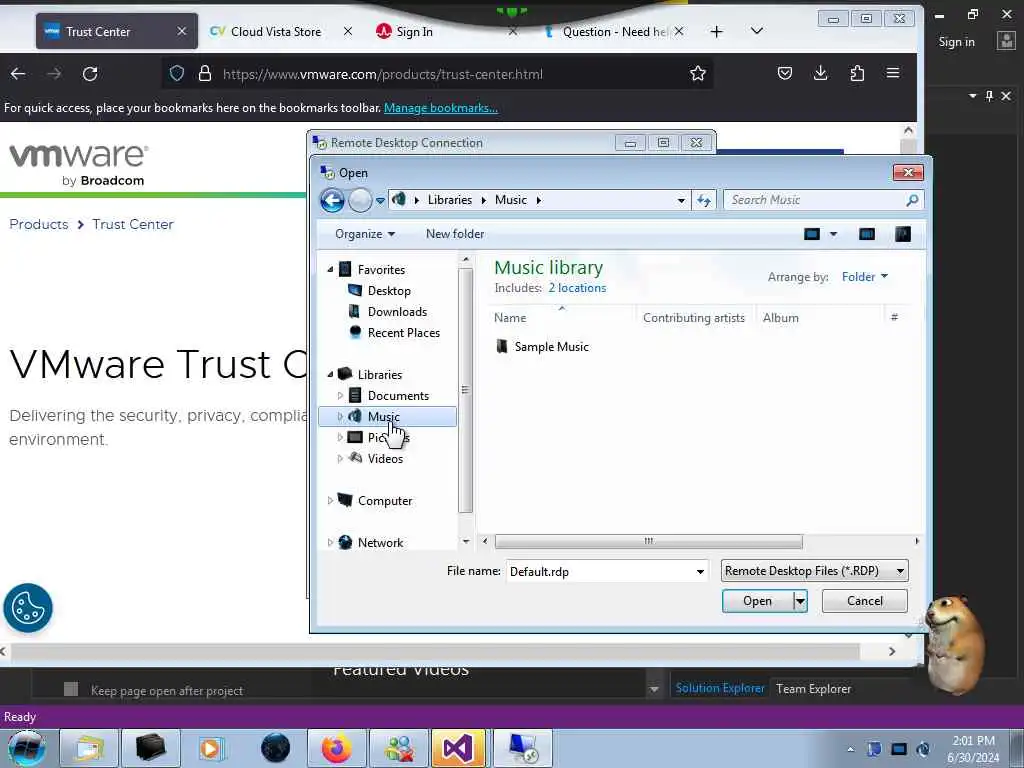Switch to Team Explorer tab
Screen dimensions: 1024x768
click(813, 689)
